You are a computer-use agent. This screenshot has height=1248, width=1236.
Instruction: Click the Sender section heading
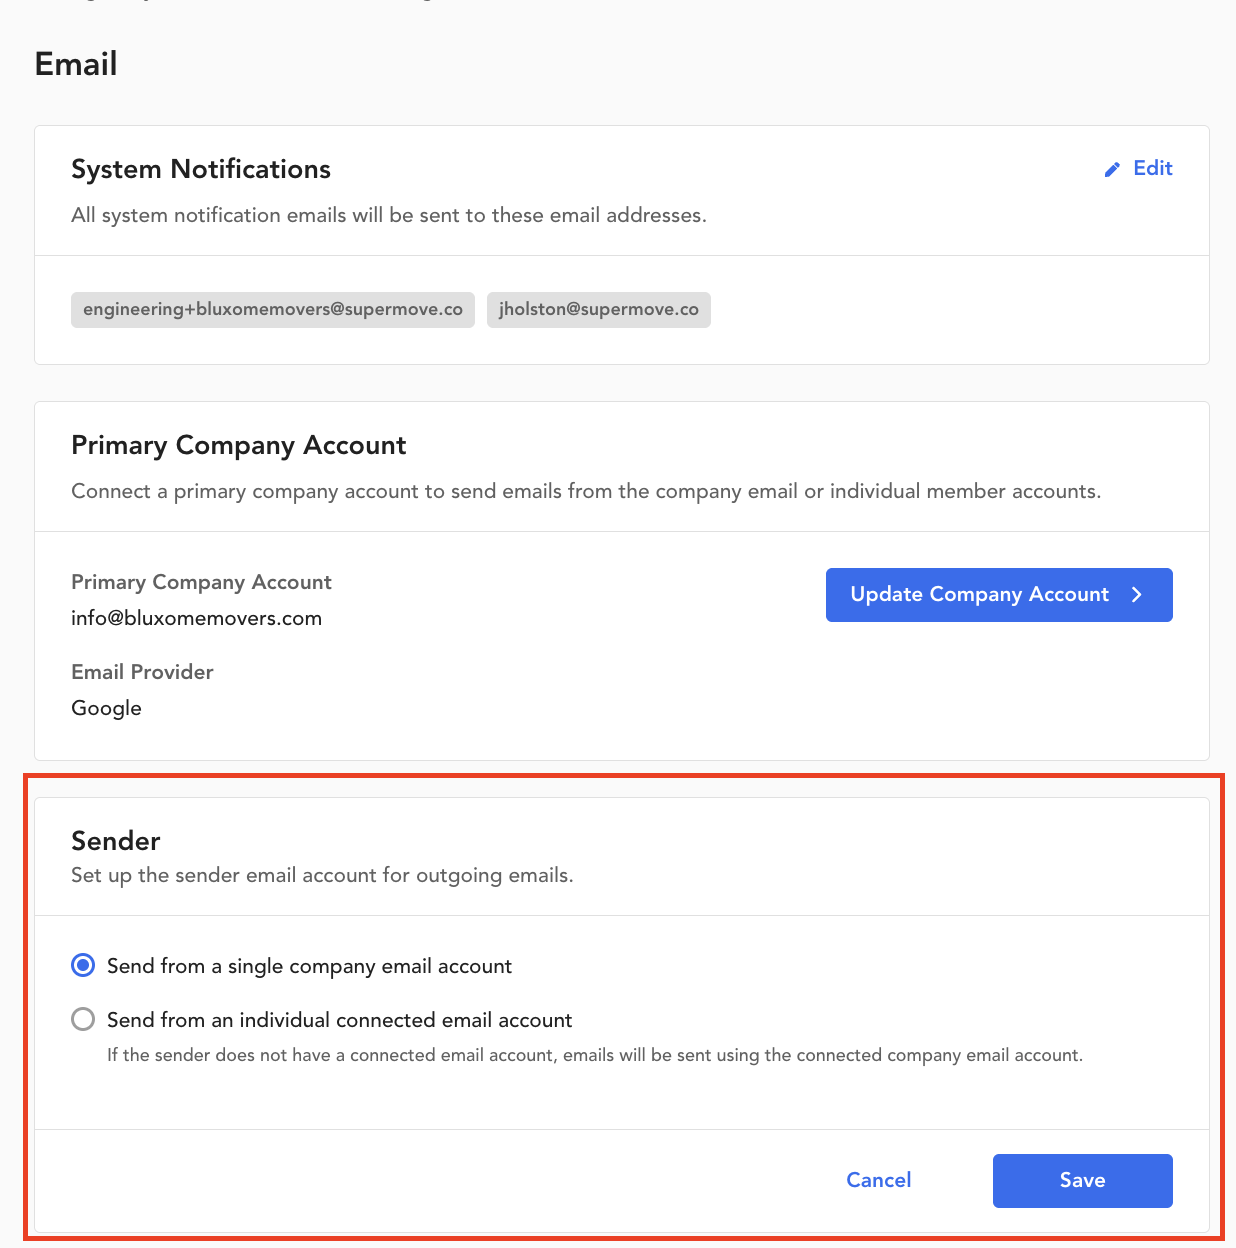116,841
